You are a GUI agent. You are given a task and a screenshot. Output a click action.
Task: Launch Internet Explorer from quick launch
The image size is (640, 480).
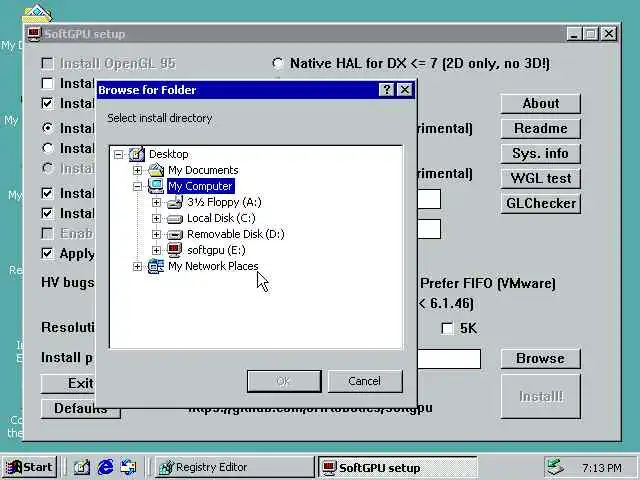click(x=105, y=467)
